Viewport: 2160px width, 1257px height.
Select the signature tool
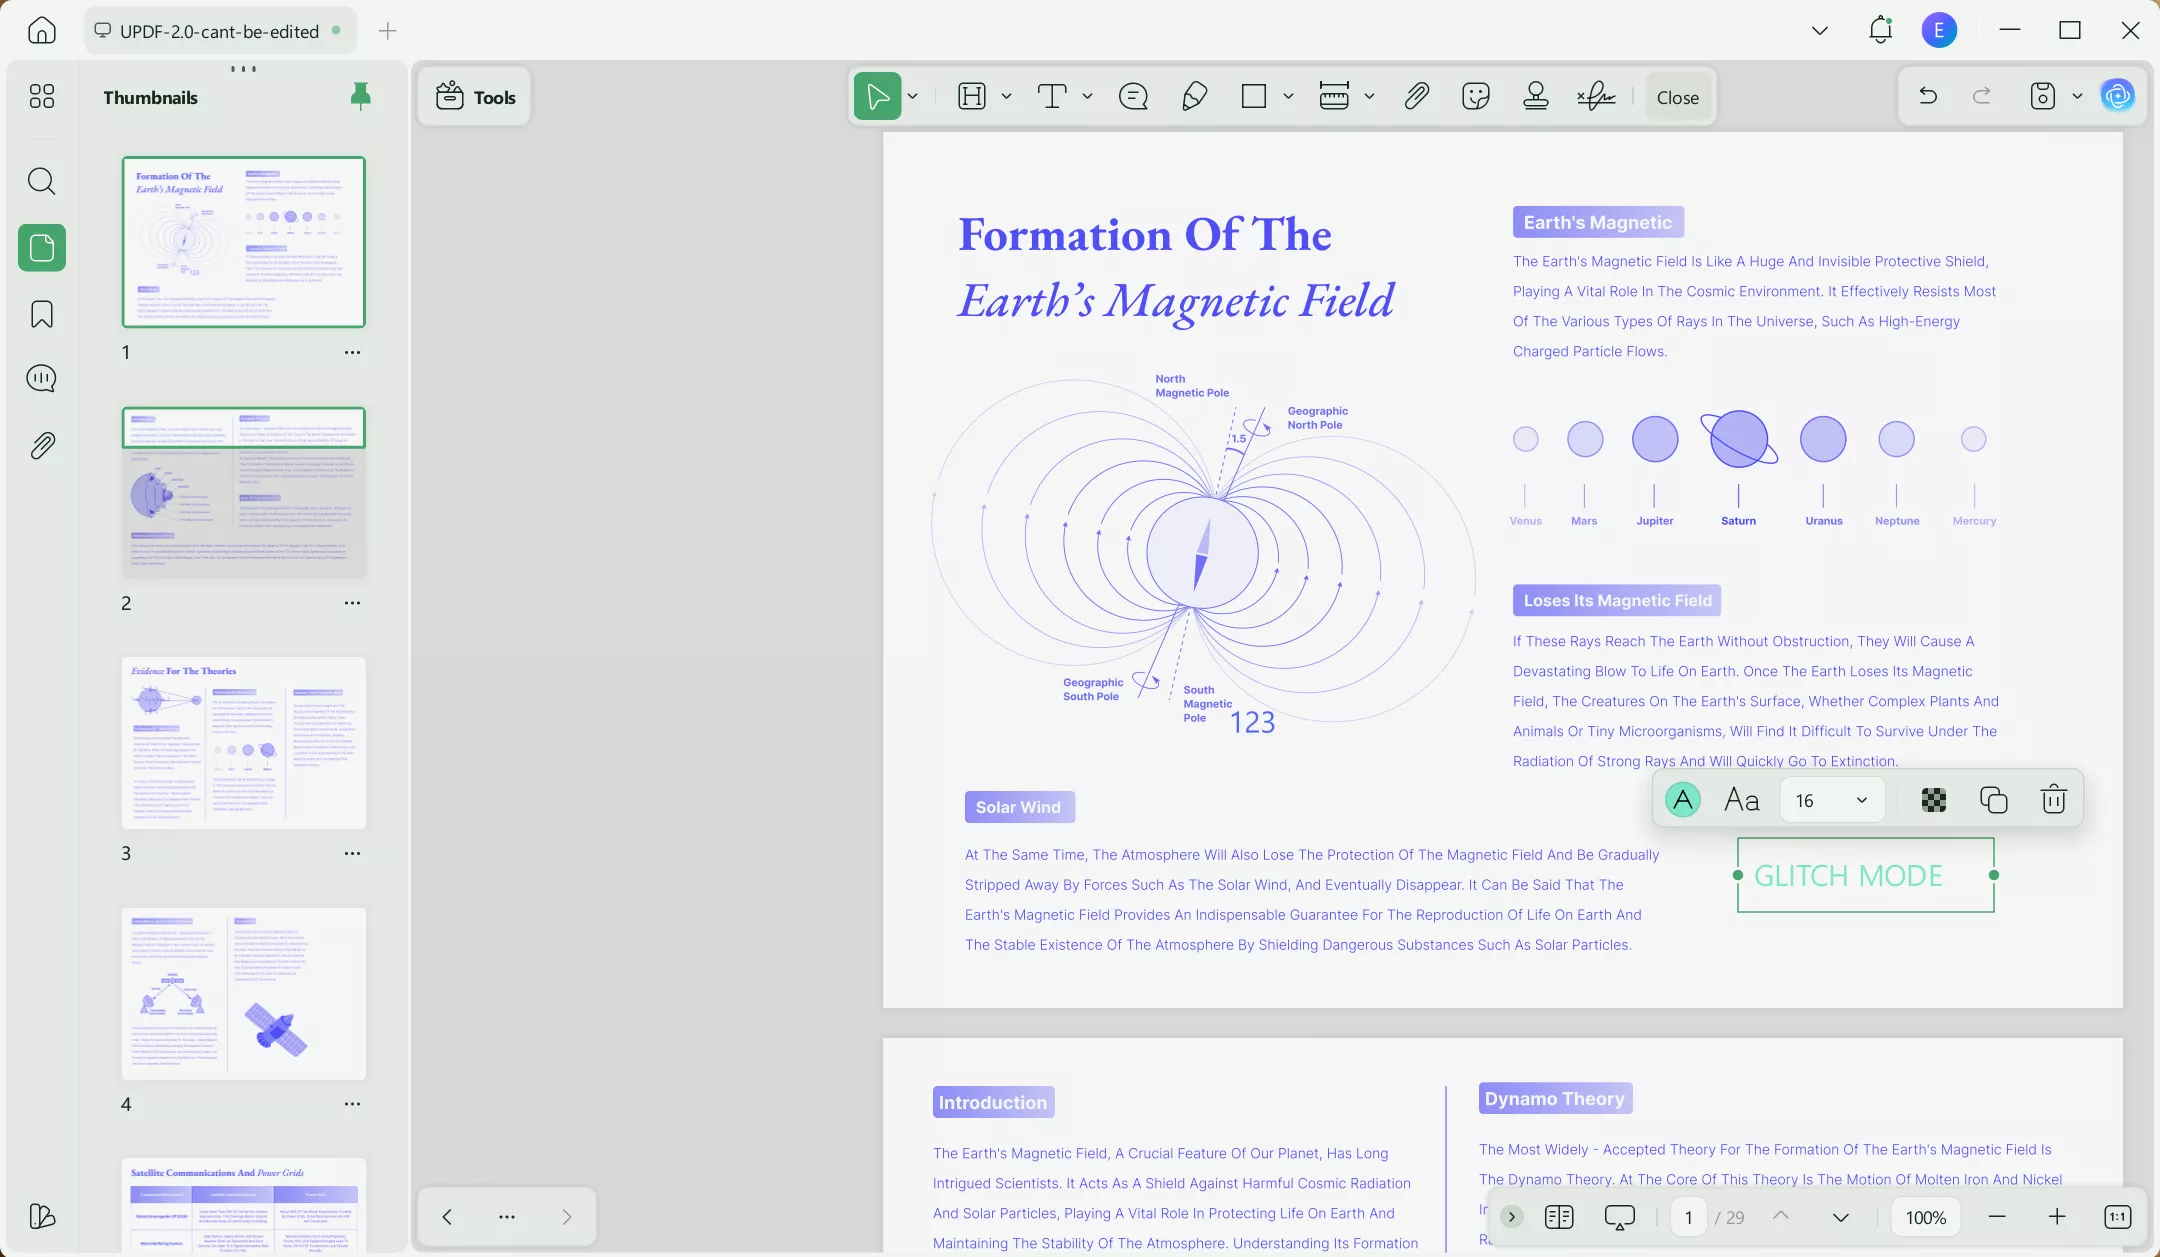pyautogui.click(x=1596, y=97)
